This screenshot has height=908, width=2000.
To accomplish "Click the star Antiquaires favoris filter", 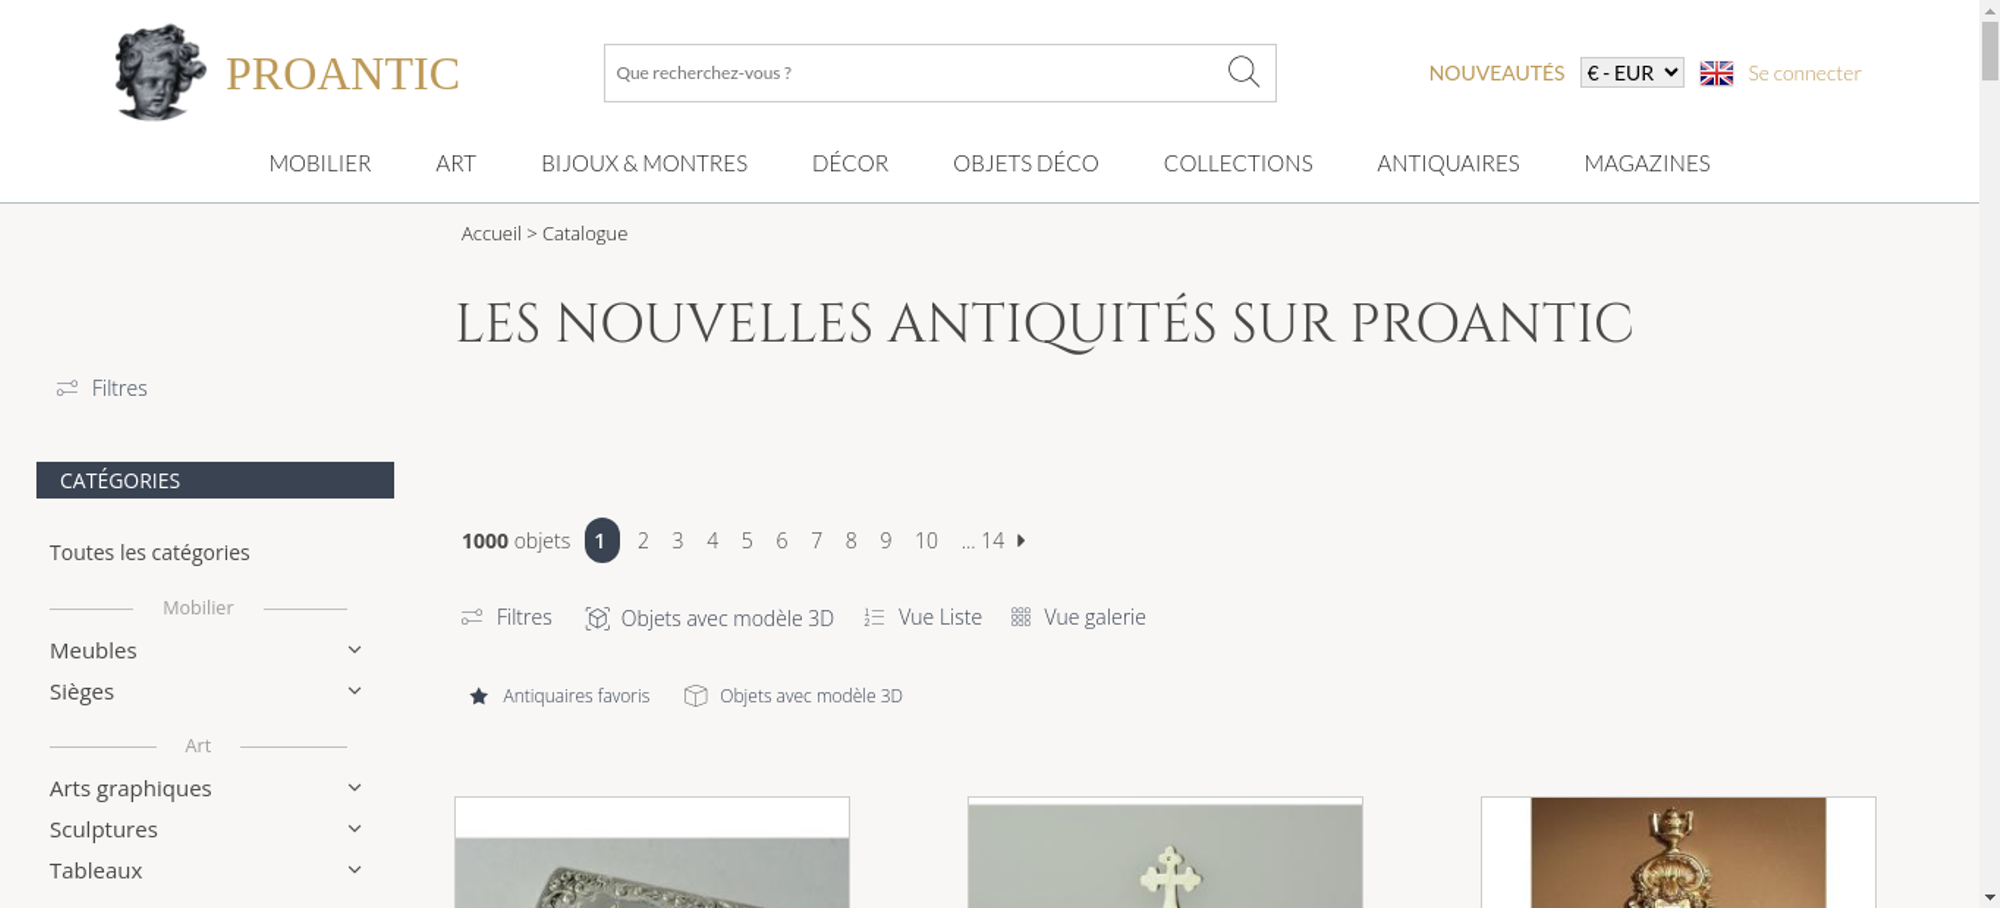I will (x=559, y=696).
